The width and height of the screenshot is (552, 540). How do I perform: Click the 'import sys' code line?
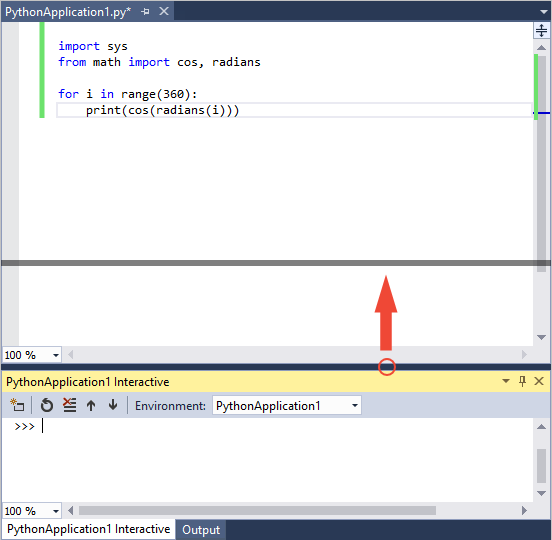[x=93, y=46]
